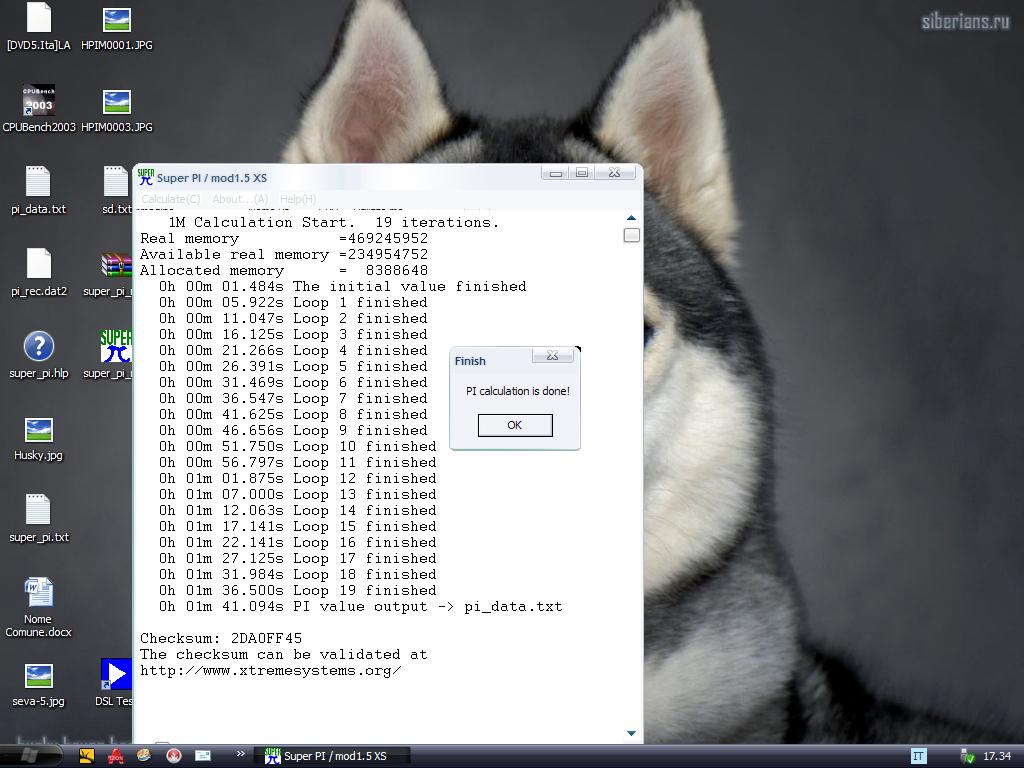Click the scrollbar up arrow in Super PI
The image size is (1024, 768).
pos(631,217)
